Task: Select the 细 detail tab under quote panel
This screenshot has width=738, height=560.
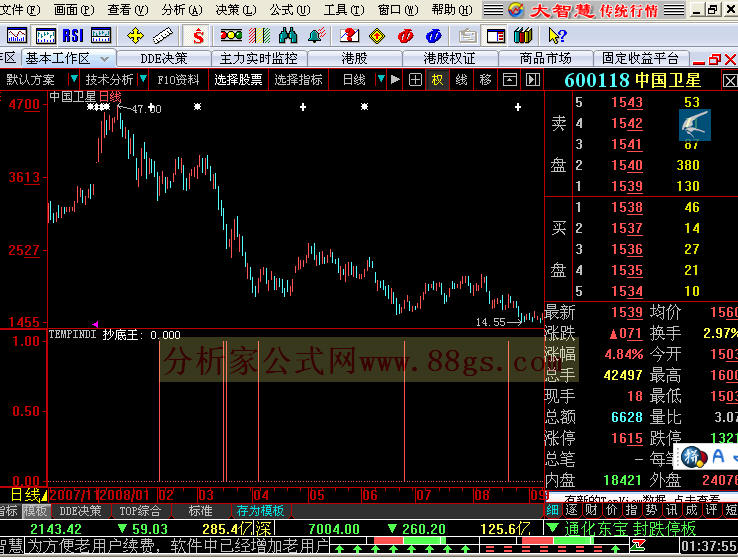Action: [x=552, y=510]
